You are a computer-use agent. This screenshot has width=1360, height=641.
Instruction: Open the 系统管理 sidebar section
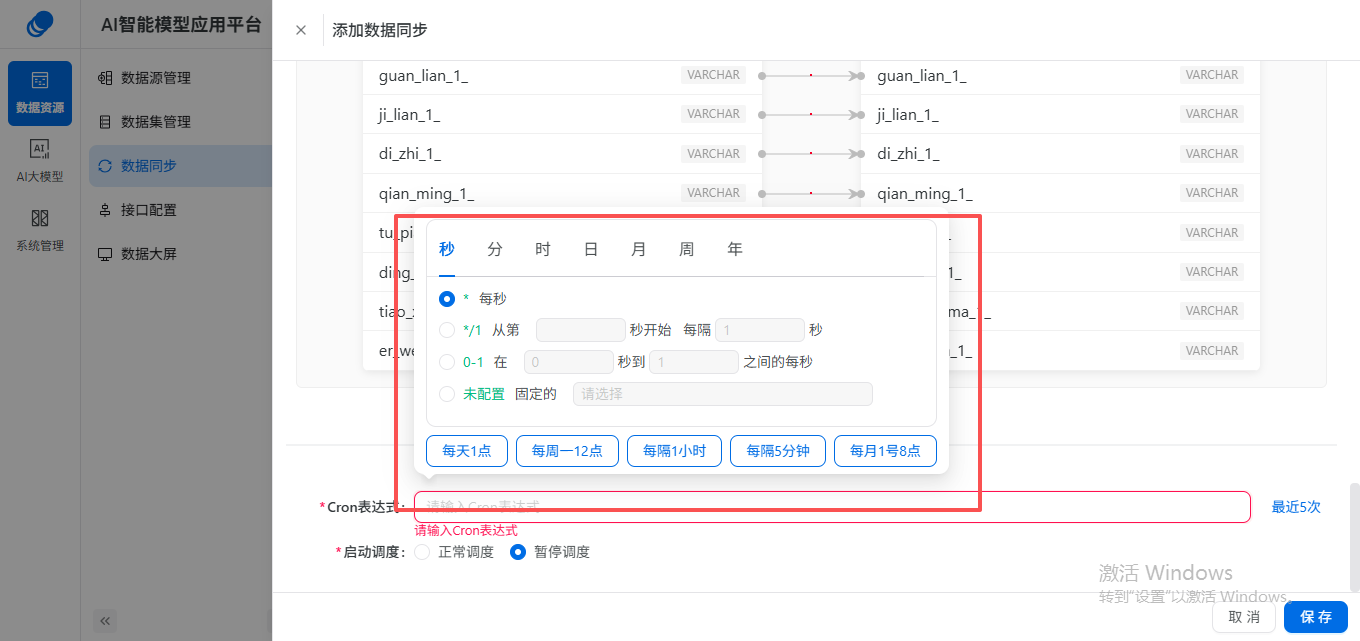coord(40,230)
